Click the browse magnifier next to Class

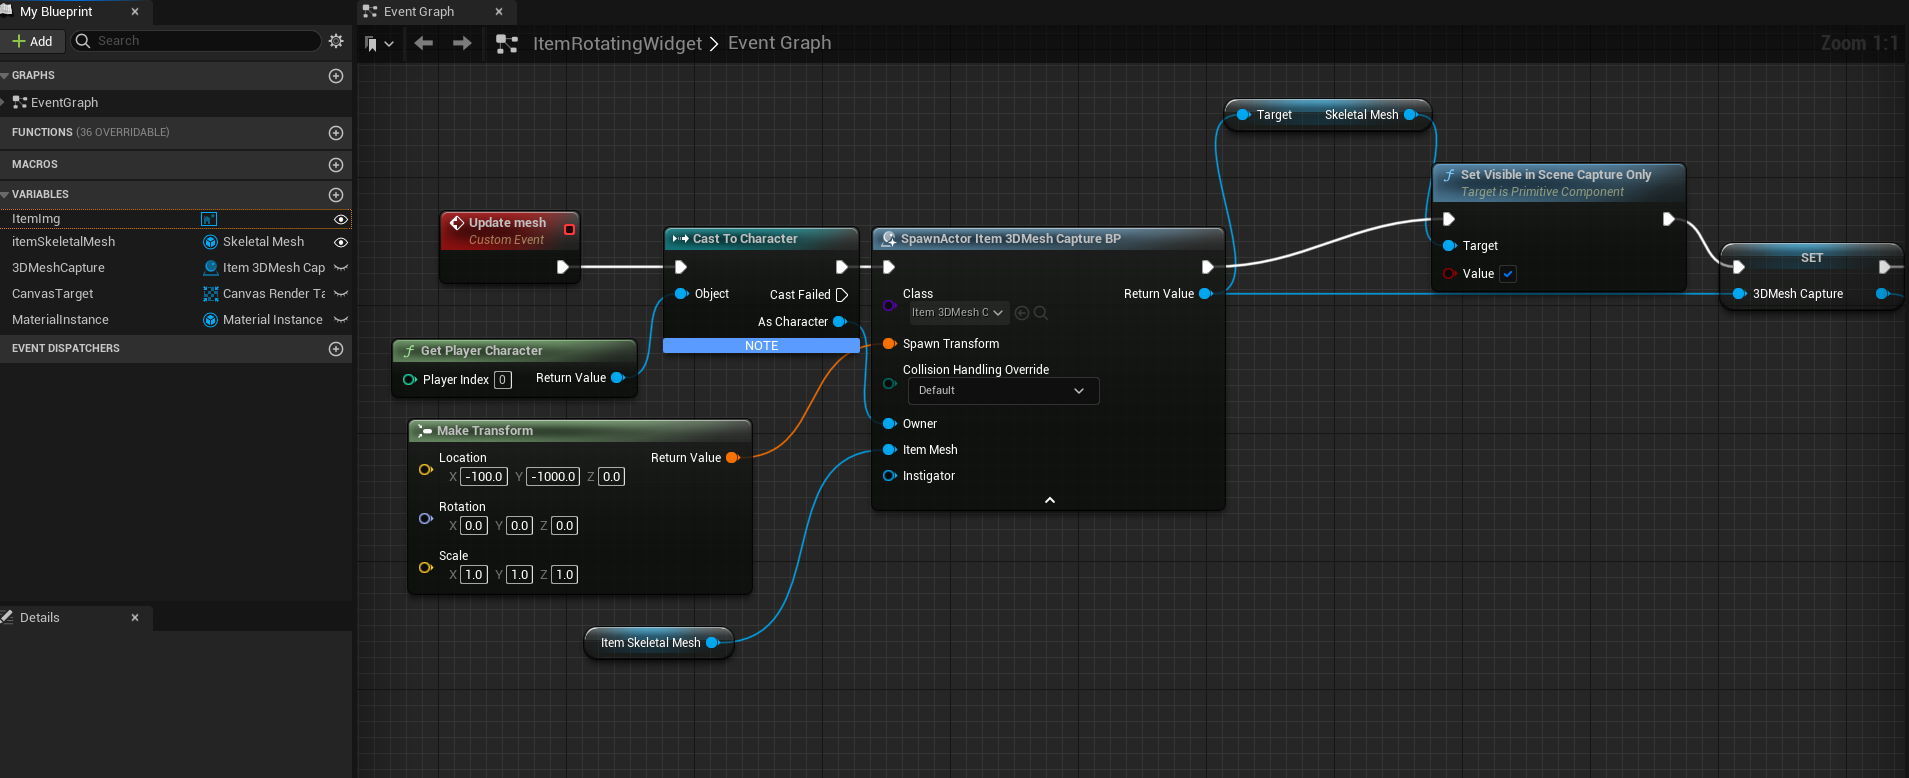coord(1041,313)
